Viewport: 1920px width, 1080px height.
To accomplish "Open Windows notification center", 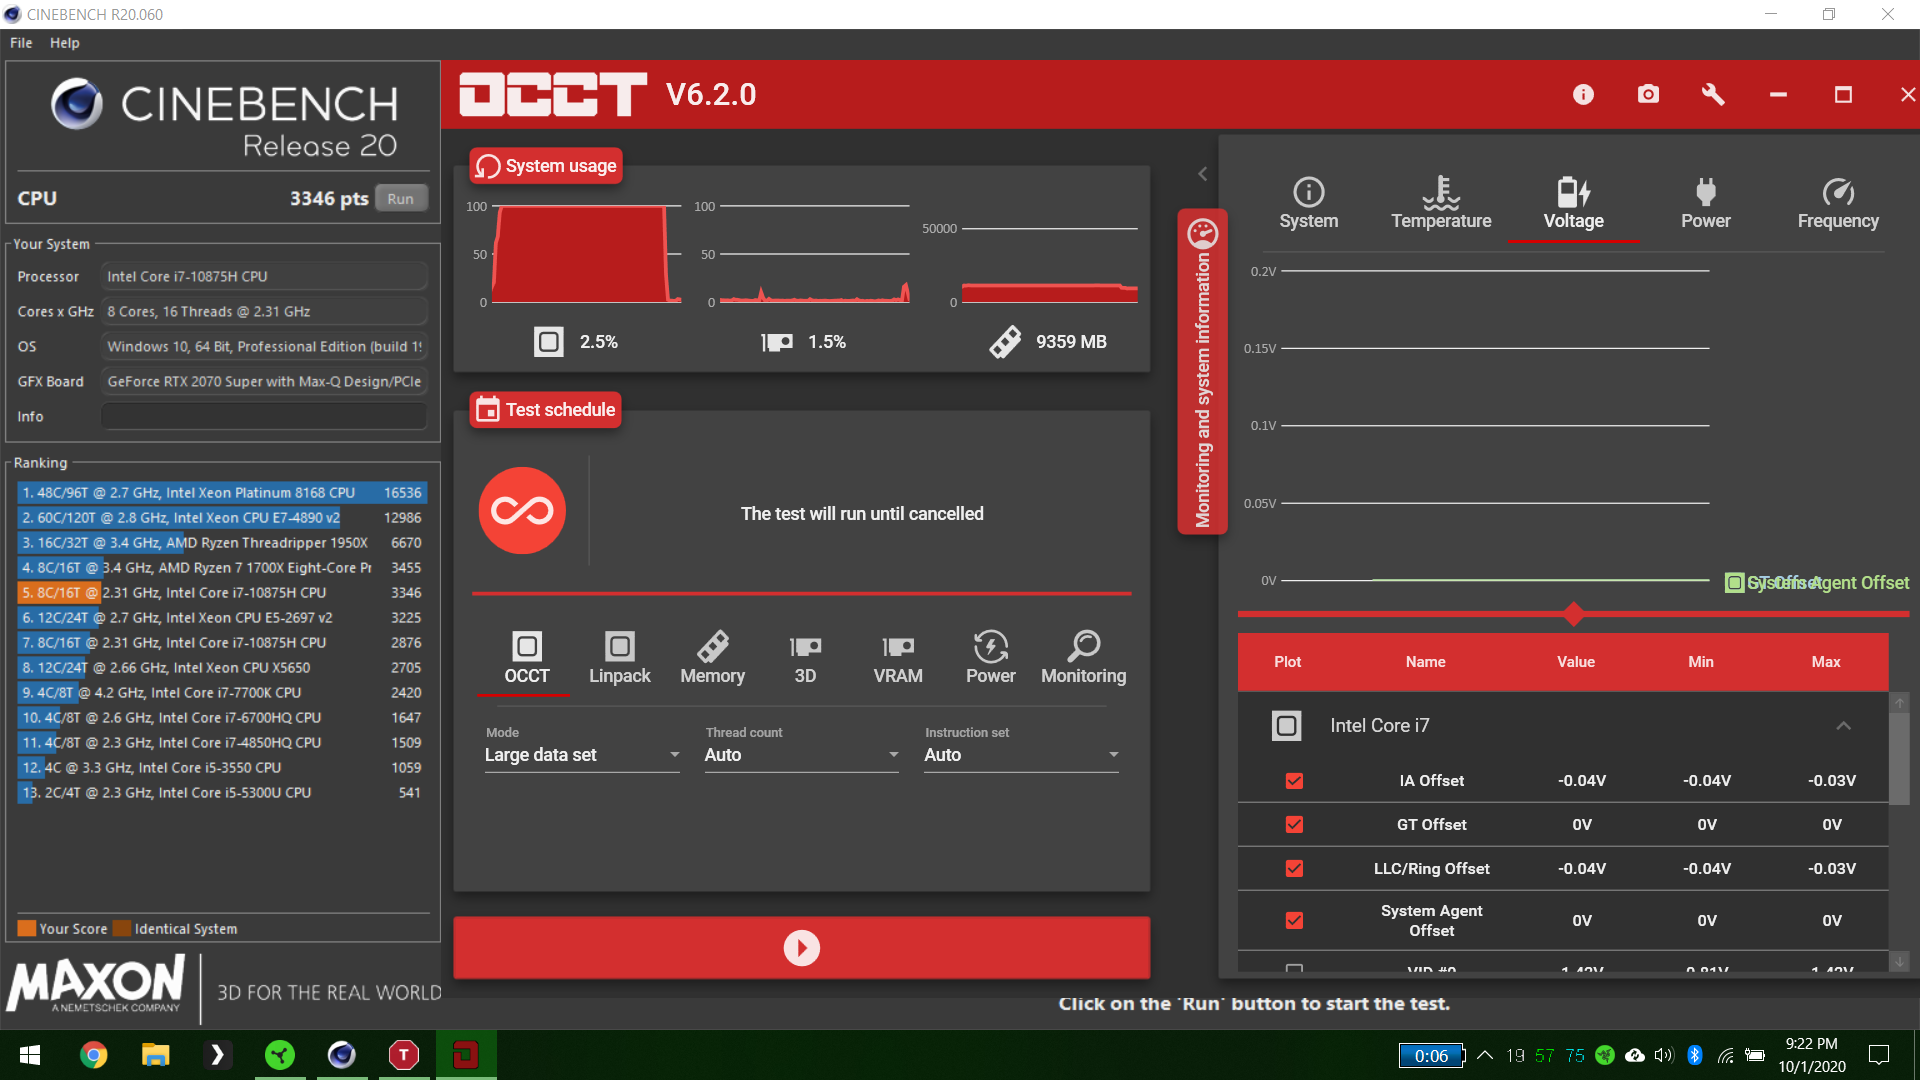I will (1879, 1055).
